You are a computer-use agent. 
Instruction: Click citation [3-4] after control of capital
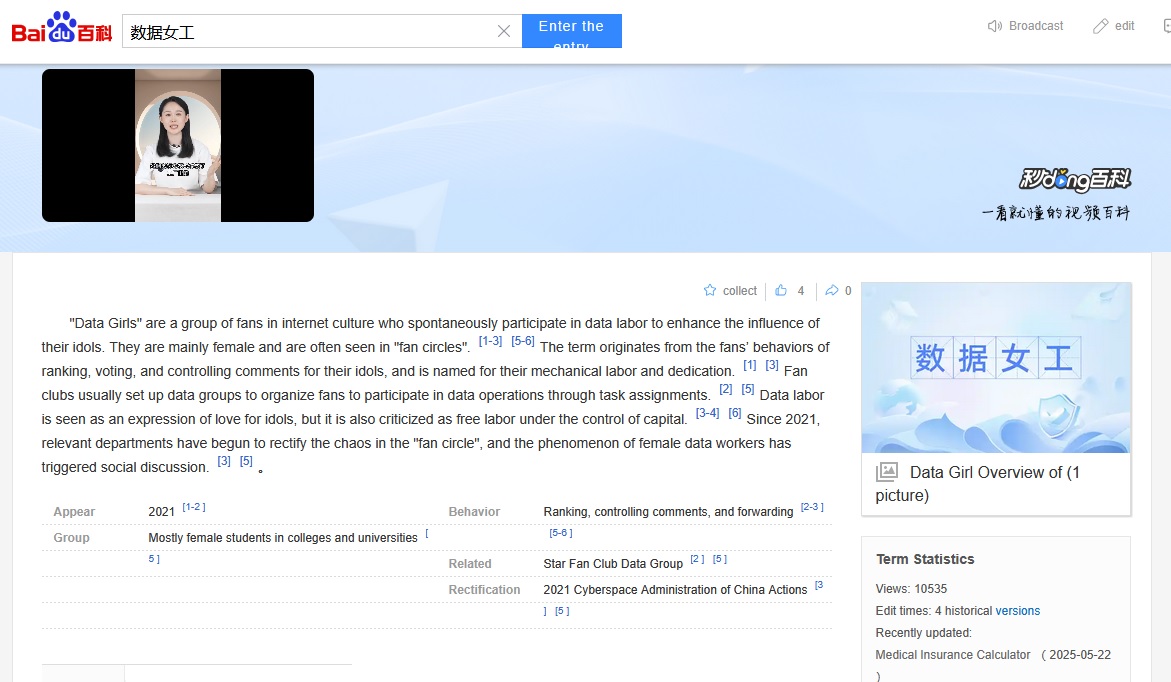pyautogui.click(x=708, y=413)
